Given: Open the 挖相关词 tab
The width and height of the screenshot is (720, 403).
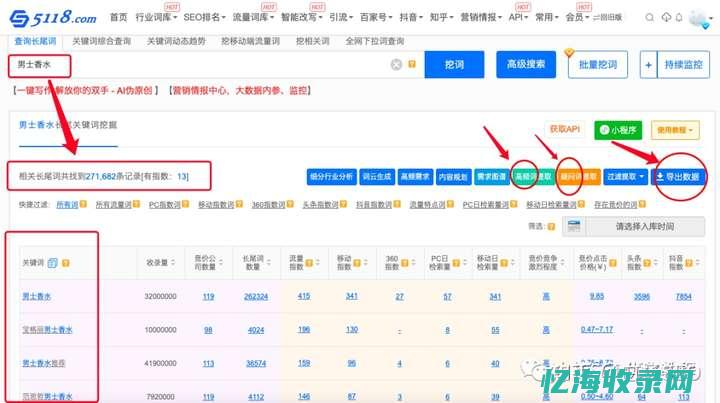Looking at the screenshot, I should (x=313, y=42).
